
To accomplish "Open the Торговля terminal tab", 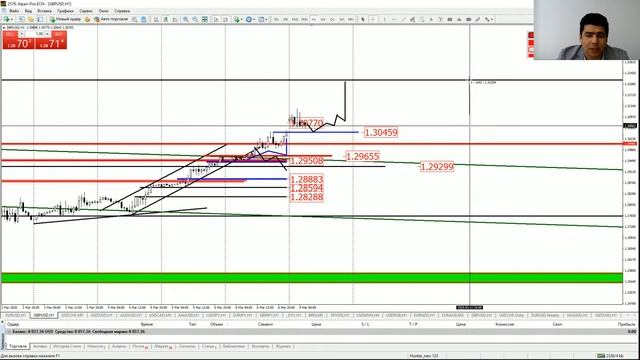I will coord(18,346).
